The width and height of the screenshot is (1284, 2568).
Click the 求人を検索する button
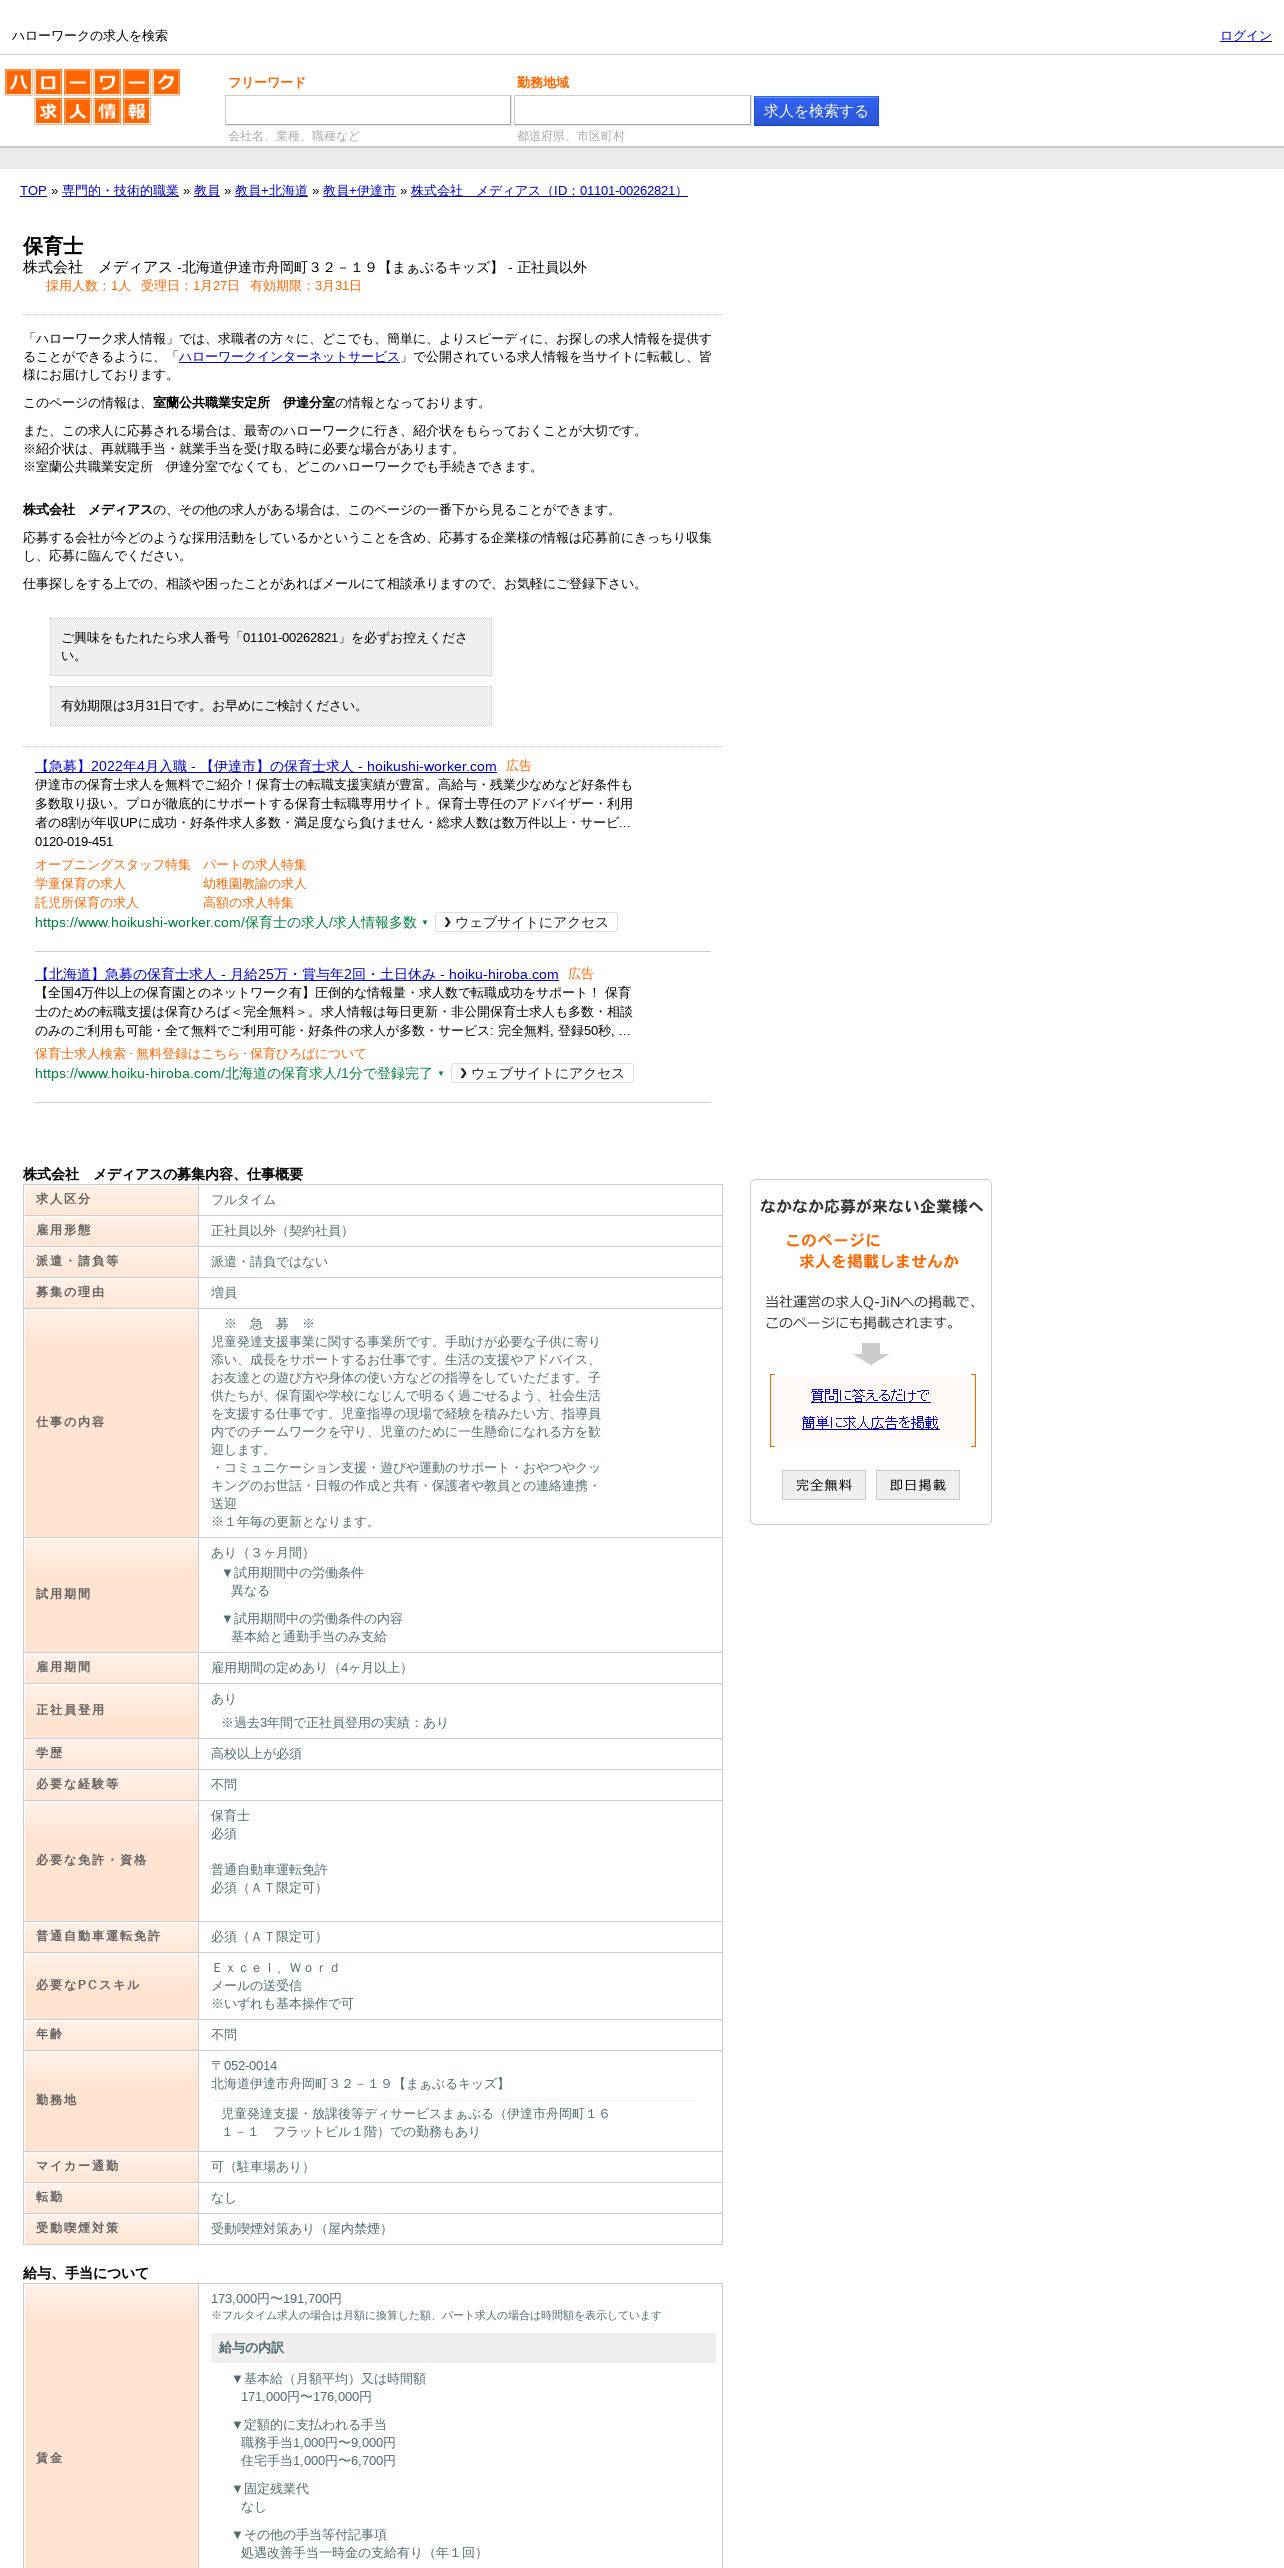[816, 111]
